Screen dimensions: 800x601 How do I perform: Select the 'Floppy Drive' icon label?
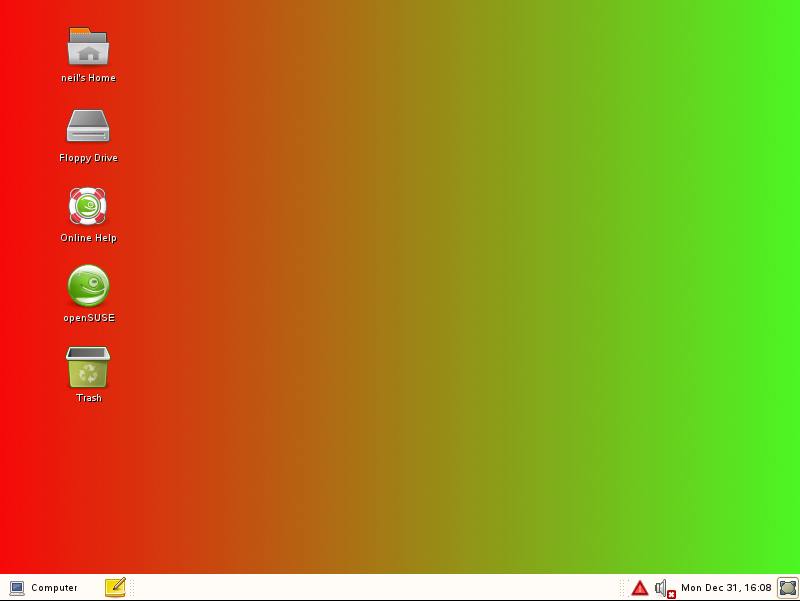coord(88,158)
